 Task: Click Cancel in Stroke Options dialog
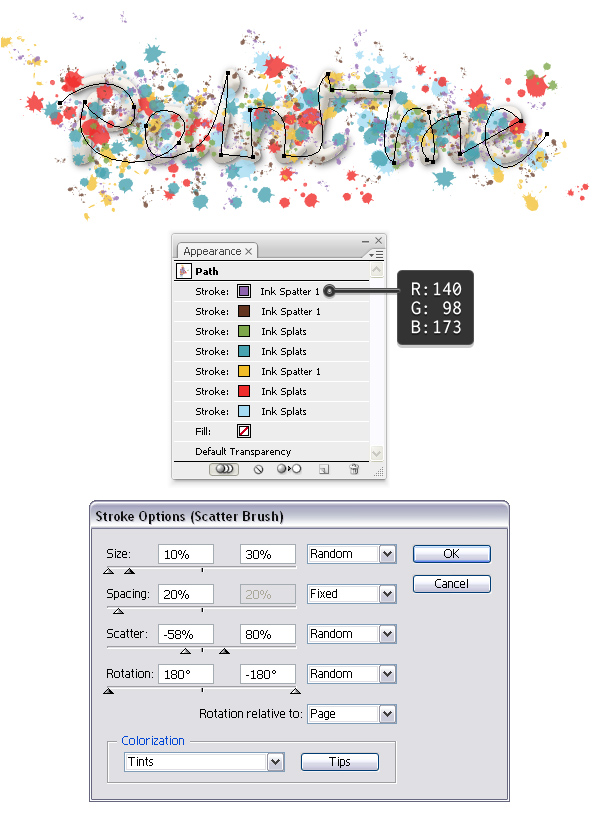[x=452, y=584]
